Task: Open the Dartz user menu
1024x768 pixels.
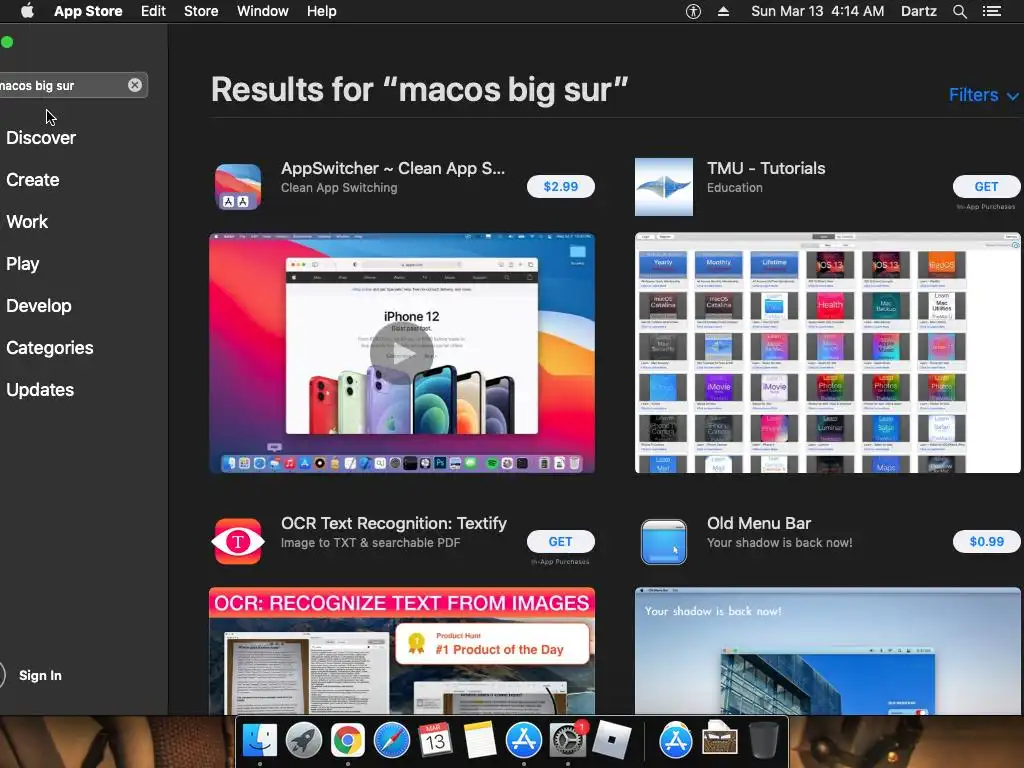Action: (919, 11)
